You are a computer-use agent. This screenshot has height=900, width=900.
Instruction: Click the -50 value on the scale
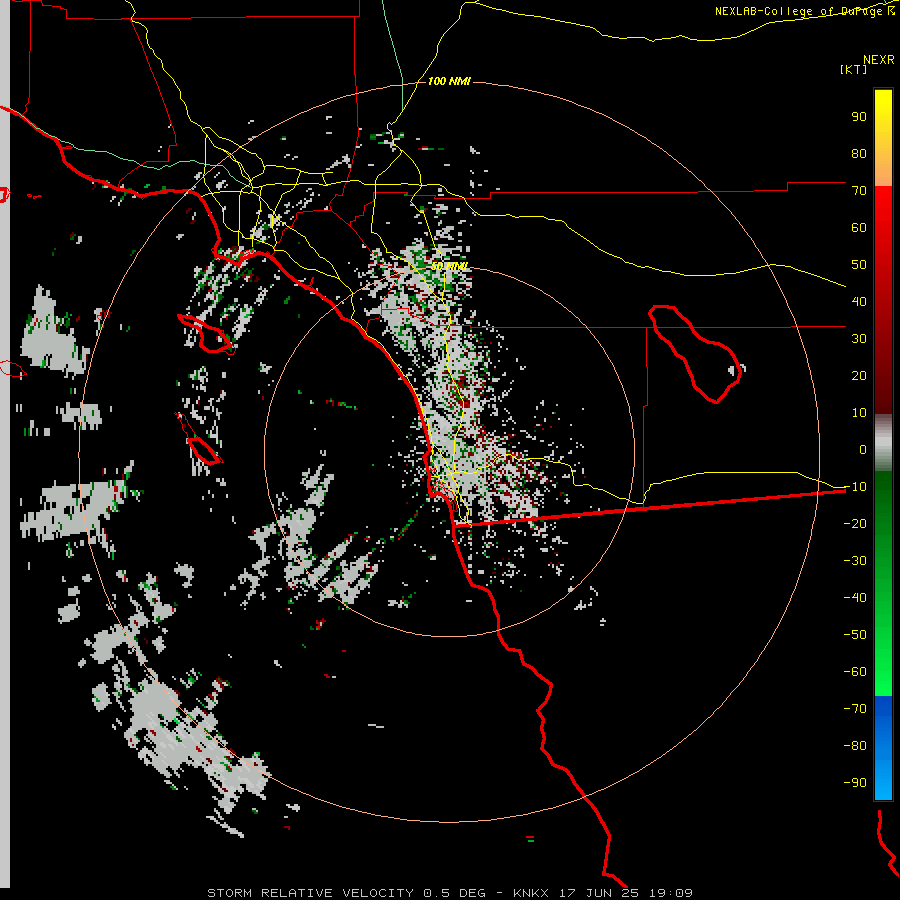click(855, 635)
